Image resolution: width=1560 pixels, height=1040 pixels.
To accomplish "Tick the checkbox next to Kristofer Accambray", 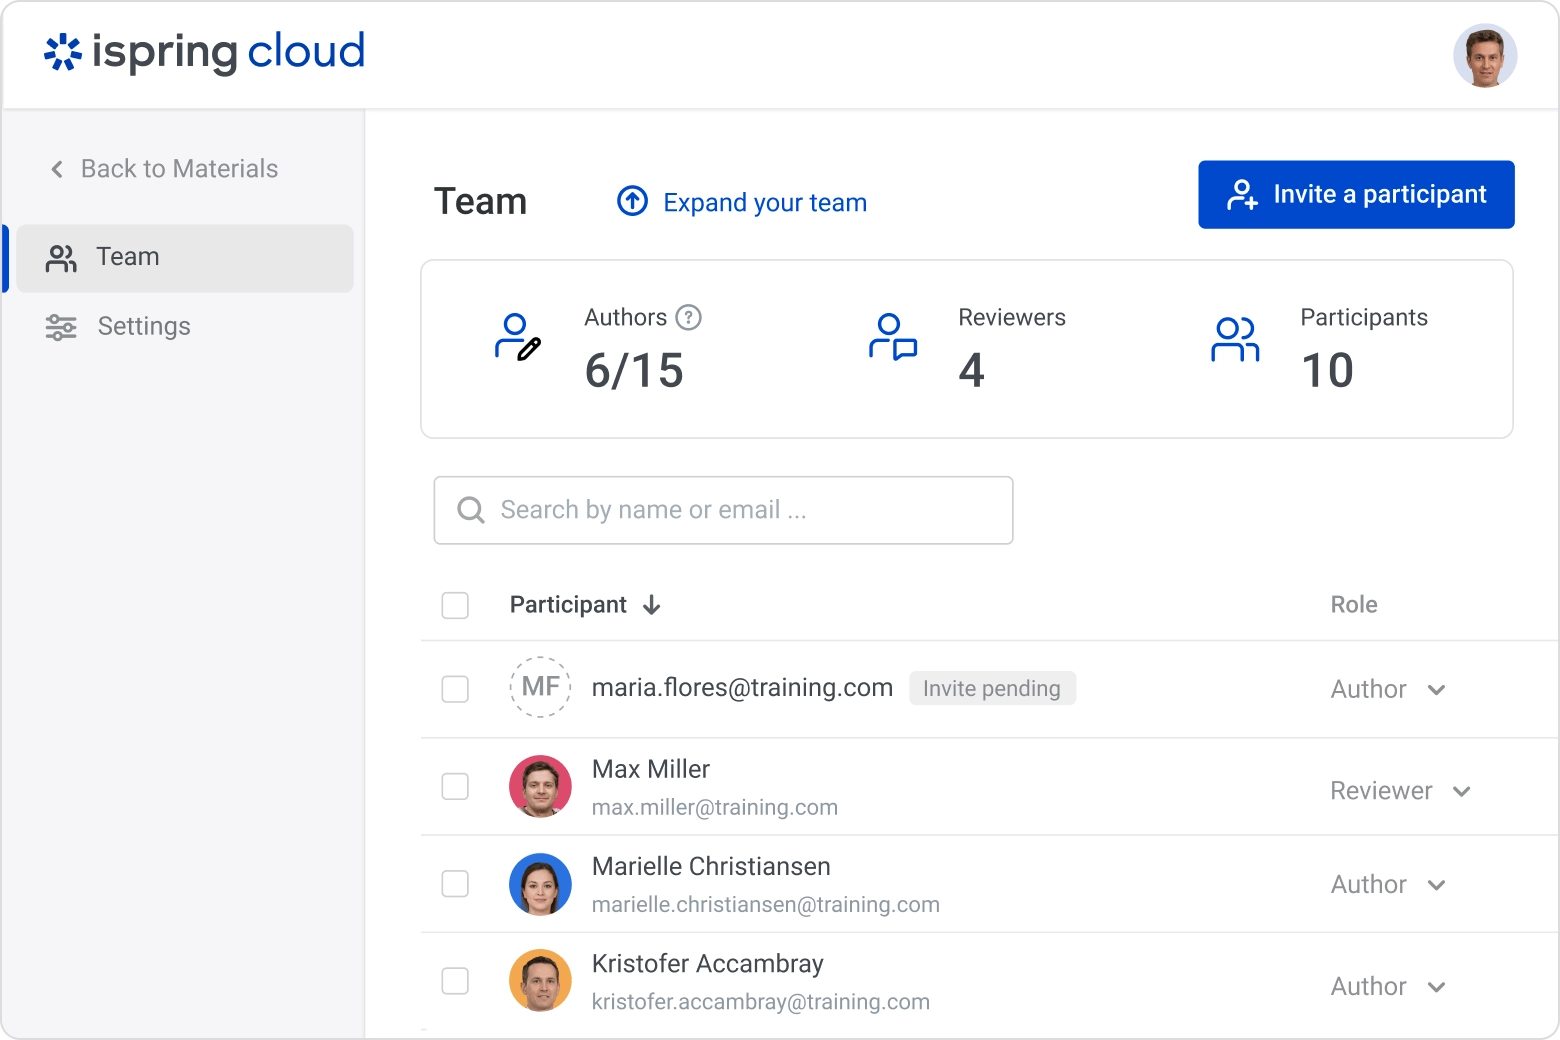I will (x=455, y=981).
